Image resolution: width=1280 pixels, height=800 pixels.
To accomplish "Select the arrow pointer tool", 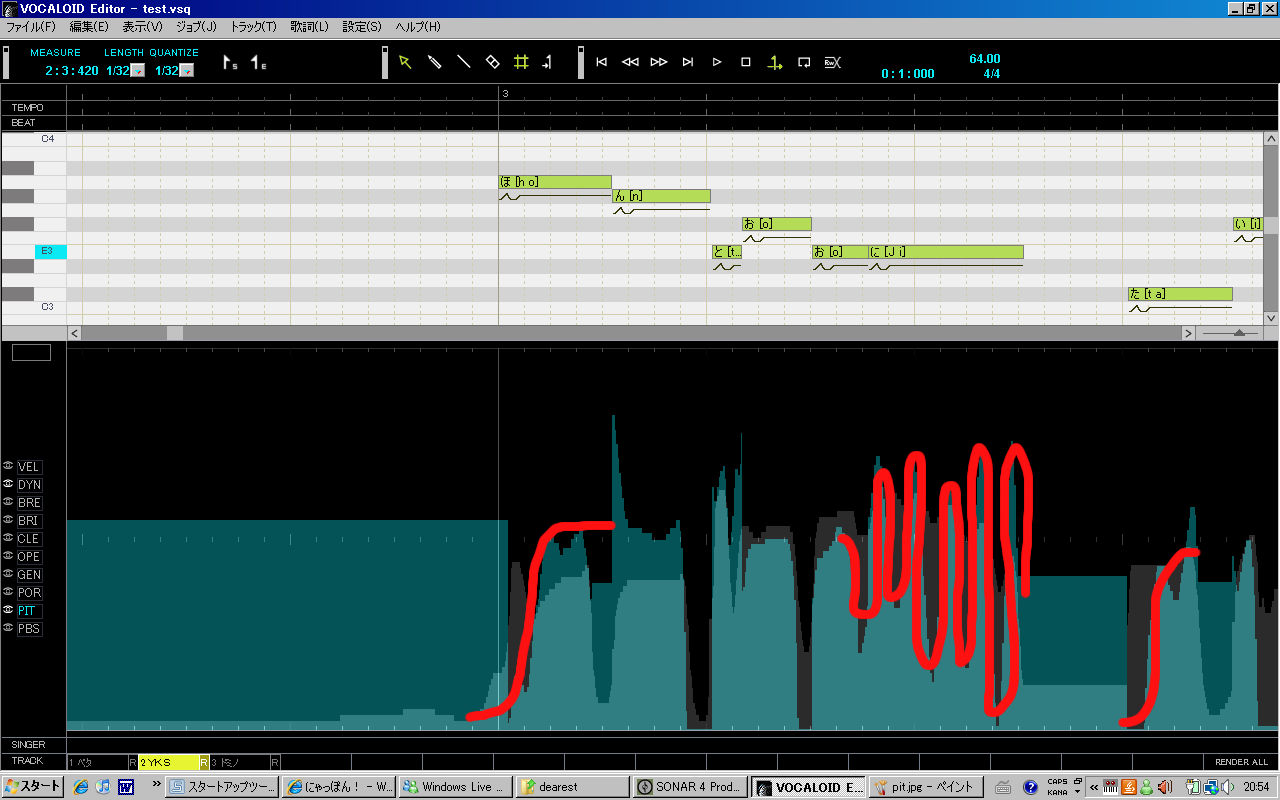I will [405, 62].
